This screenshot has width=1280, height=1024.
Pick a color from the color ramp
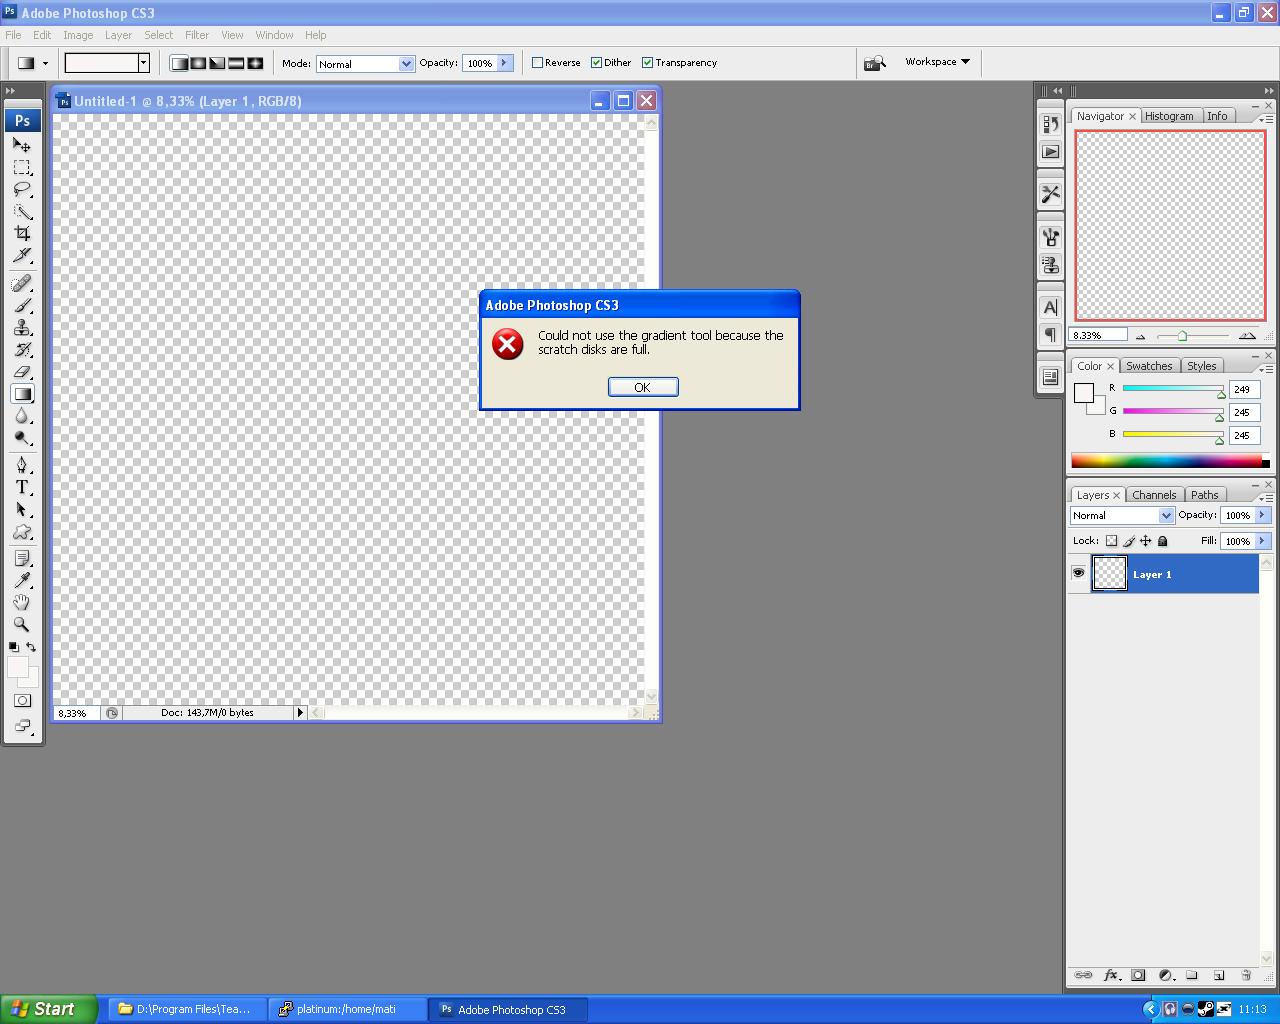click(x=1166, y=461)
